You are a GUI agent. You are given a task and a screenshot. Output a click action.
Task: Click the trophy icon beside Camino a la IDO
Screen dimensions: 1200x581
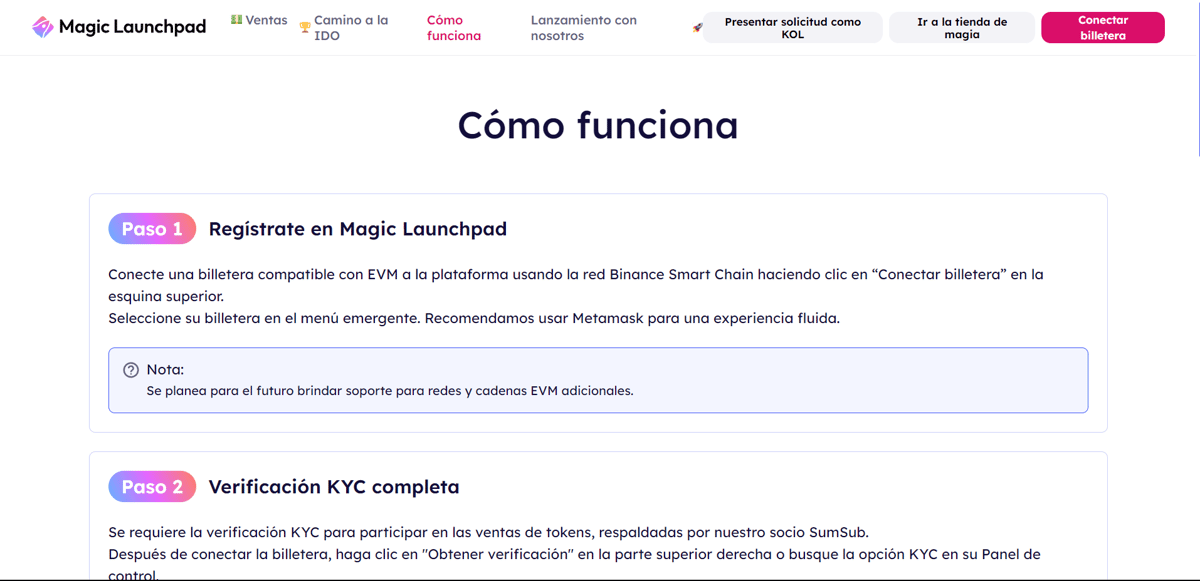[x=305, y=28]
